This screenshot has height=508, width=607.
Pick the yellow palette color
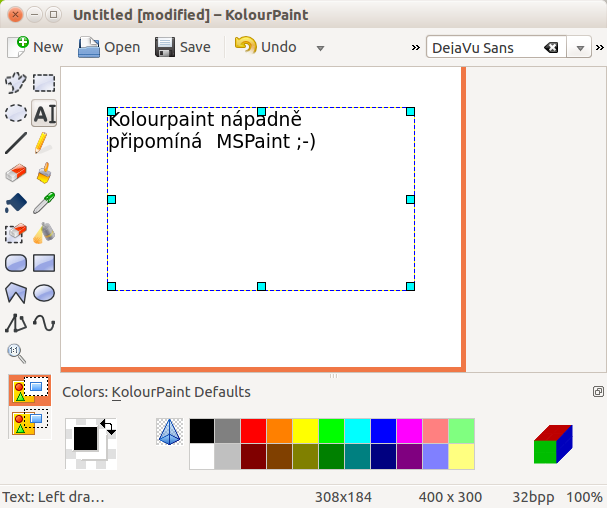click(x=305, y=431)
